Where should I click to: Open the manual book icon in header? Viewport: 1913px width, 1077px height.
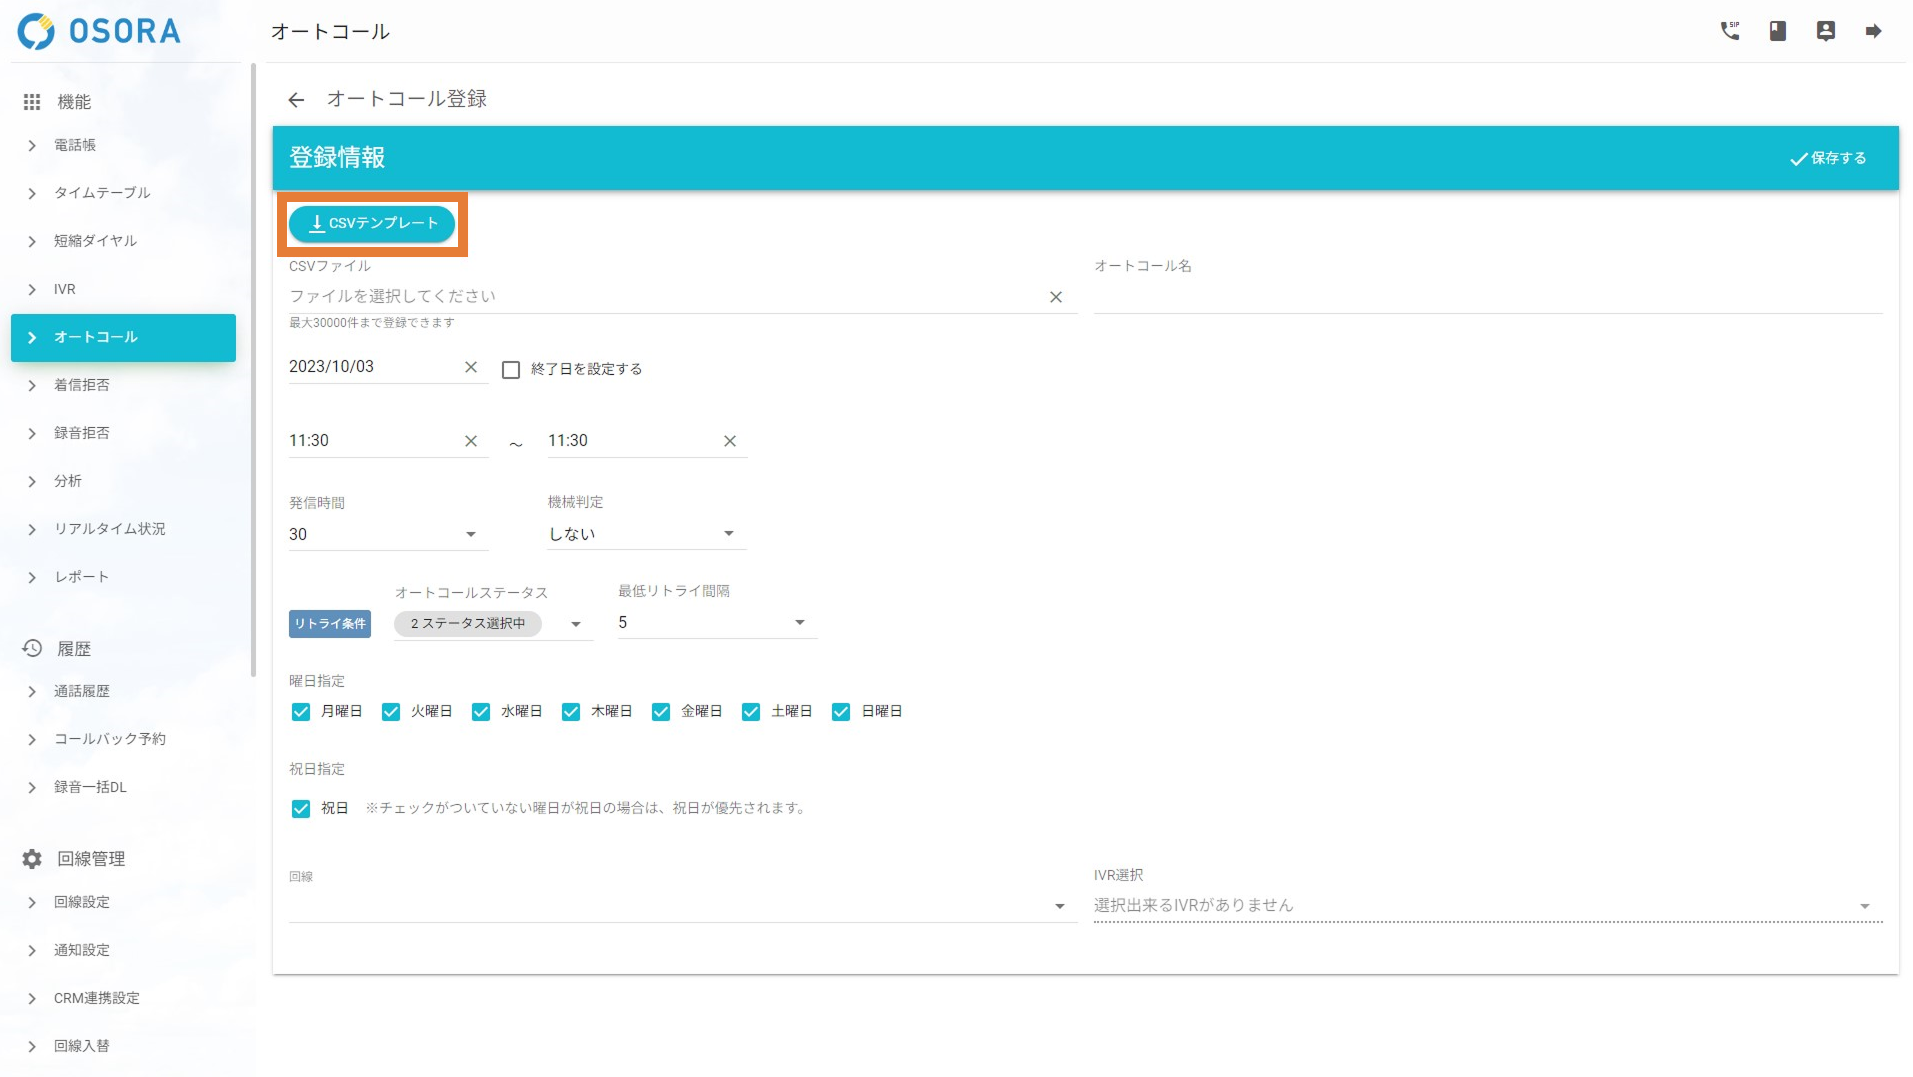coord(1777,31)
